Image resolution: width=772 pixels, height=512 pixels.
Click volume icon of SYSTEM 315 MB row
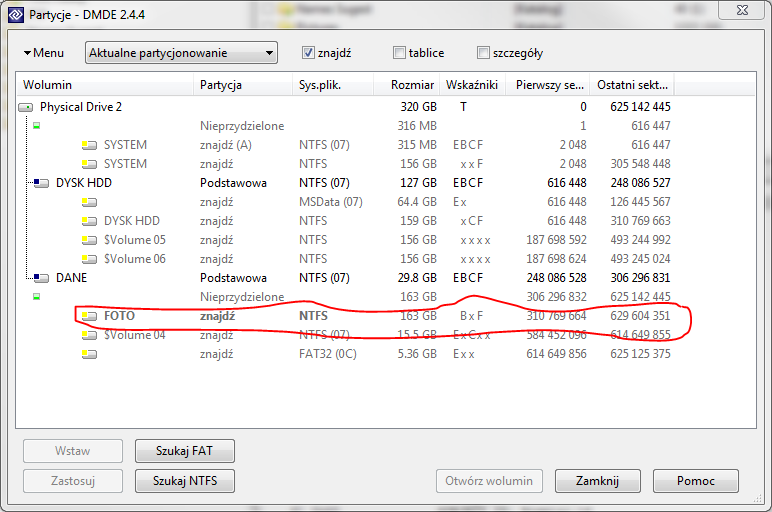[89, 145]
